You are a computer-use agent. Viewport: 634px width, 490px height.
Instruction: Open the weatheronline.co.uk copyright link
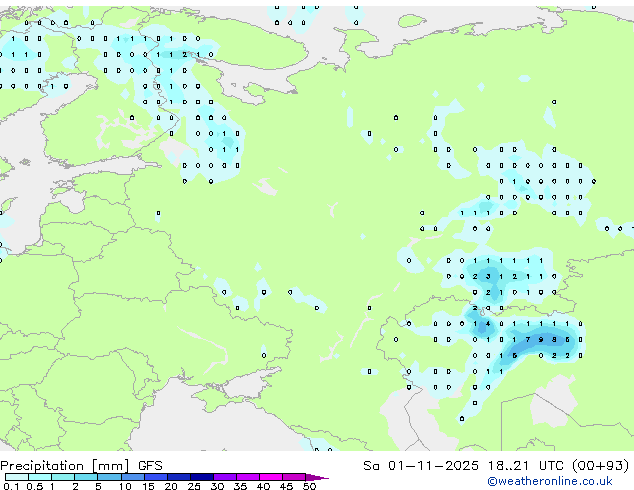click(x=550, y=481)
